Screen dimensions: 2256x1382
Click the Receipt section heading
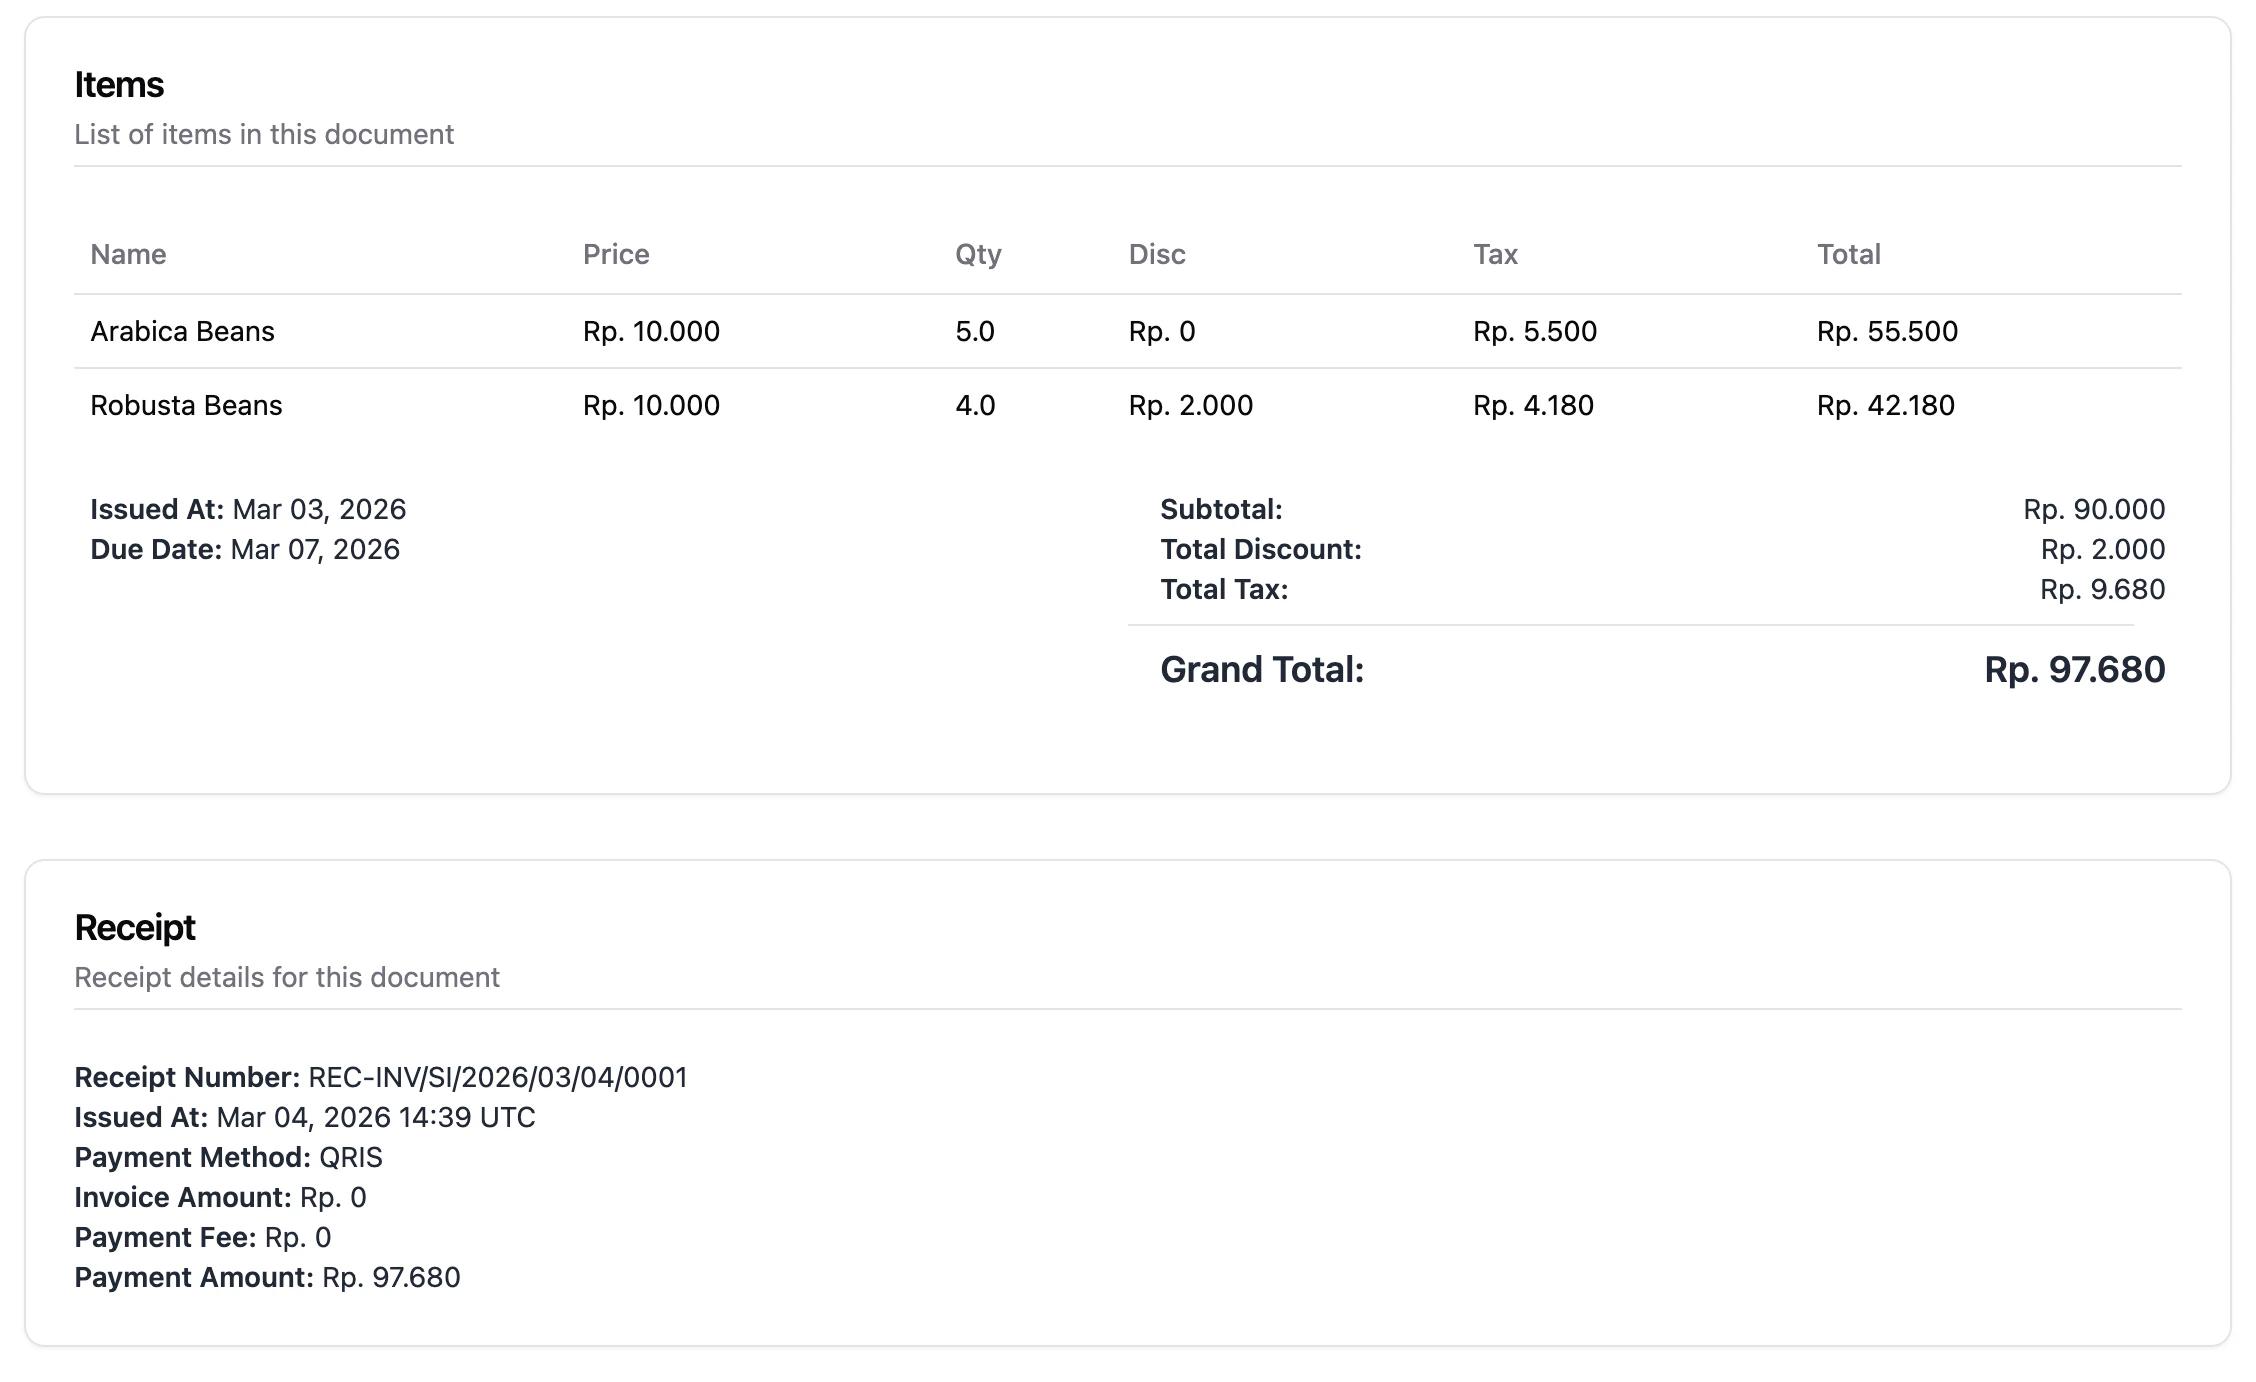click(x=135, y=928)
